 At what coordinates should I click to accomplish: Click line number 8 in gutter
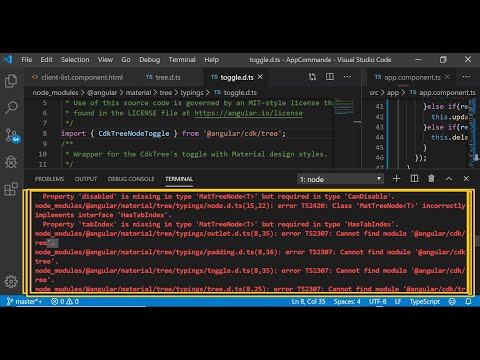coord(45,133)
